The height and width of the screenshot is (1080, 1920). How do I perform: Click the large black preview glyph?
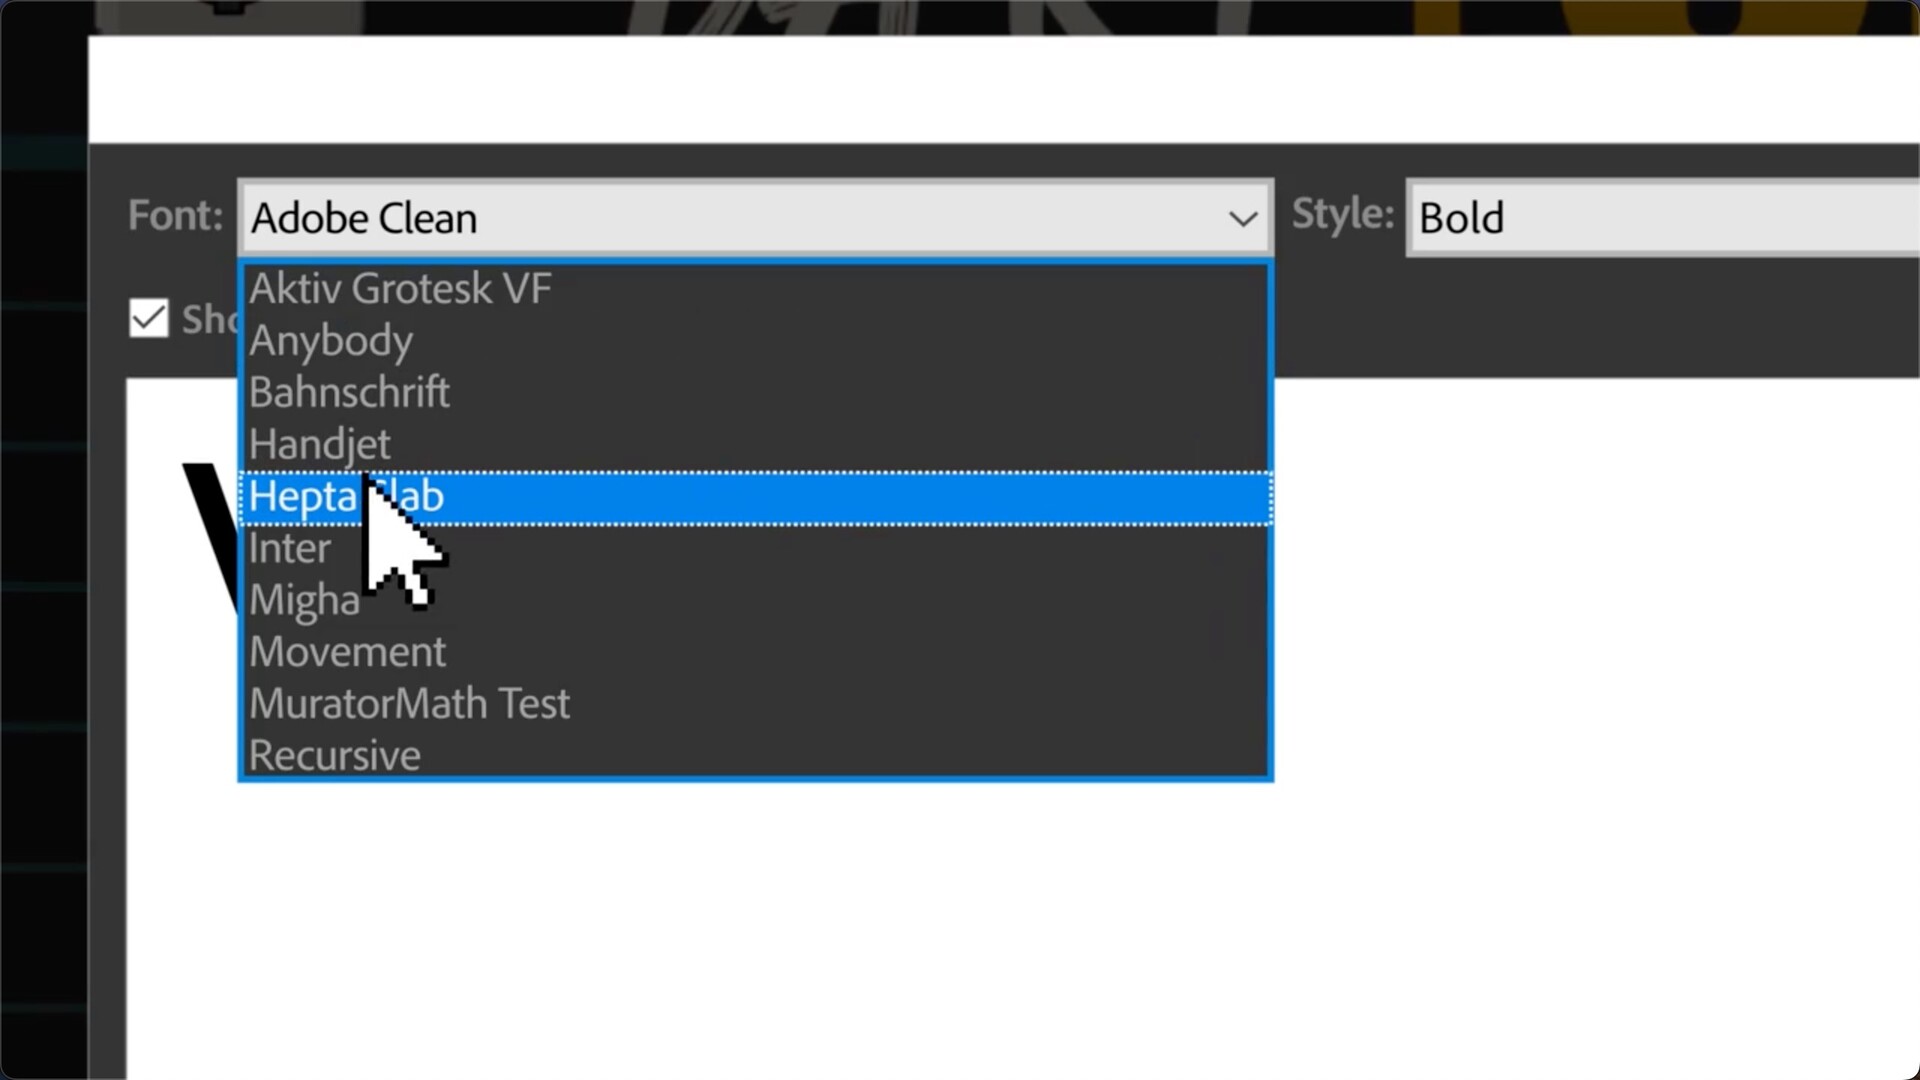210,530
